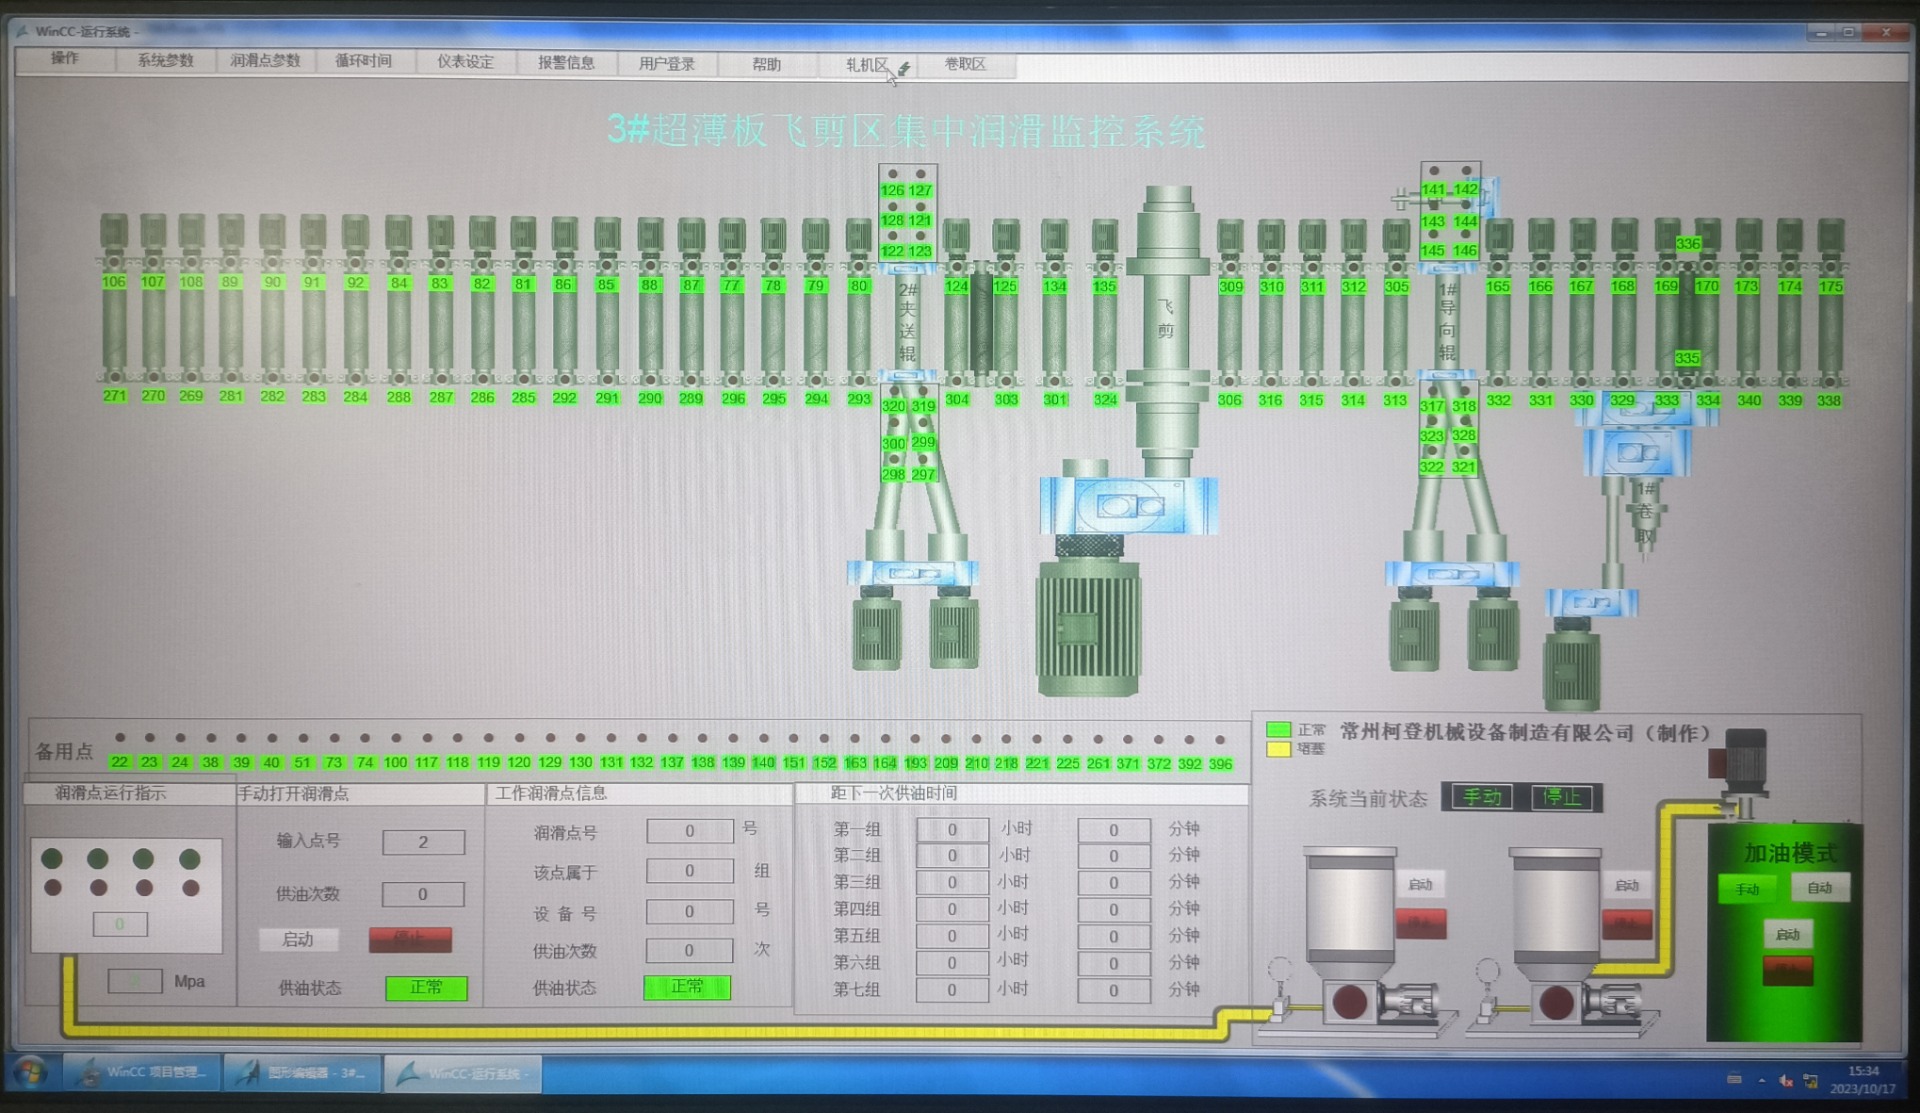Click the 润滑点号 field
Image resolution: width=1920 pixels, height=1113 pixels.
[x=689, y=831]
